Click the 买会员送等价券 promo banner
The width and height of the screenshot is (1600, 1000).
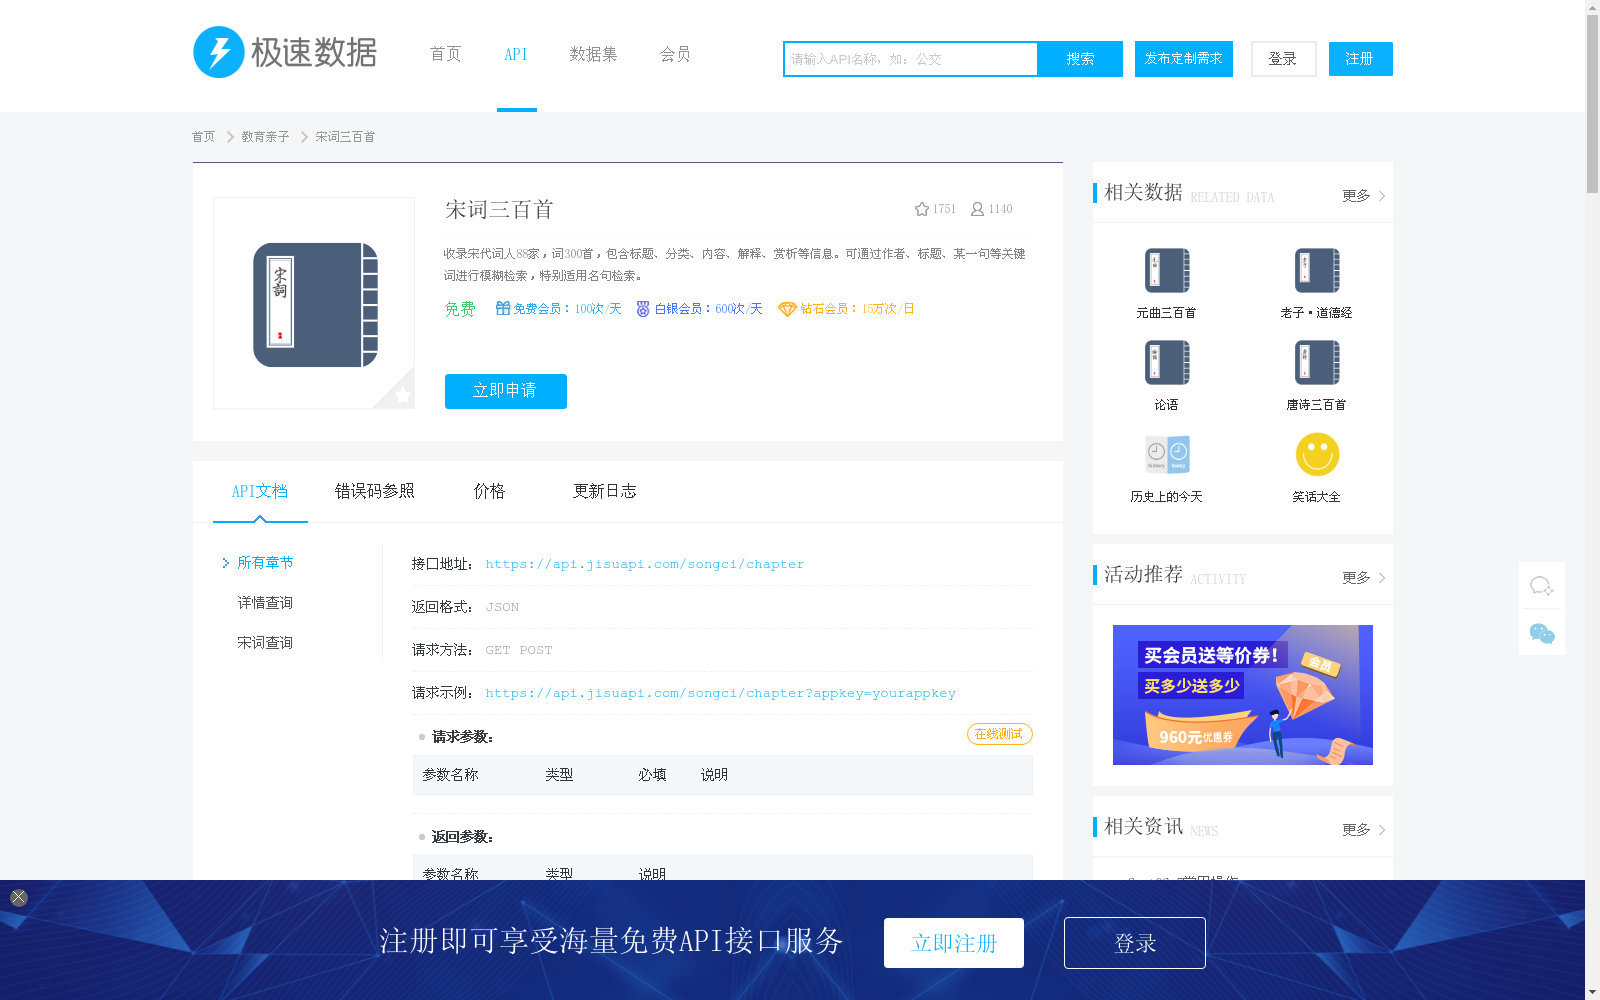tap(1243, 695)
